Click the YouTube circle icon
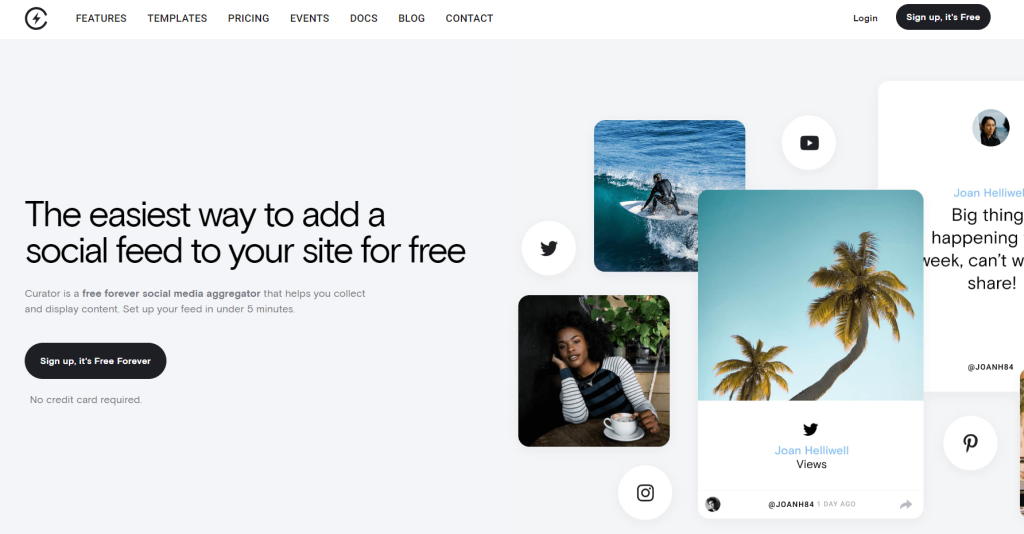Viewport: 1024px width, 534px height. pos(808,143)
